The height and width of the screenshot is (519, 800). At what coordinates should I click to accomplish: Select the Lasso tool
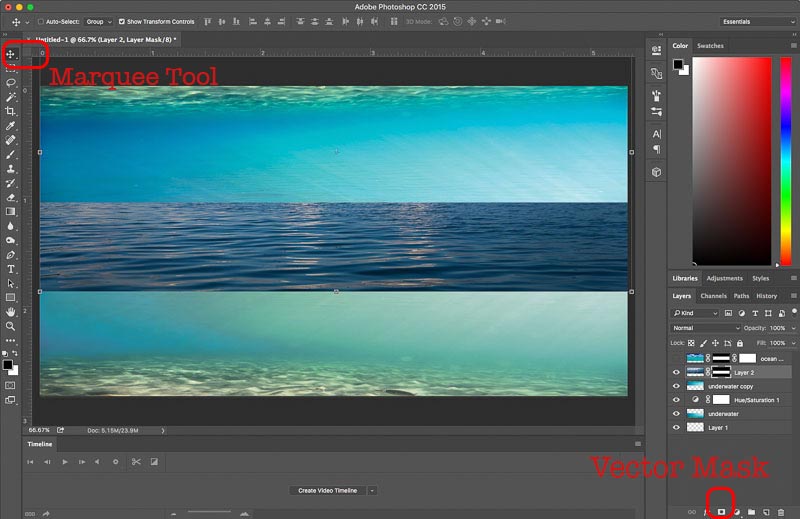(x=10, y=82)
